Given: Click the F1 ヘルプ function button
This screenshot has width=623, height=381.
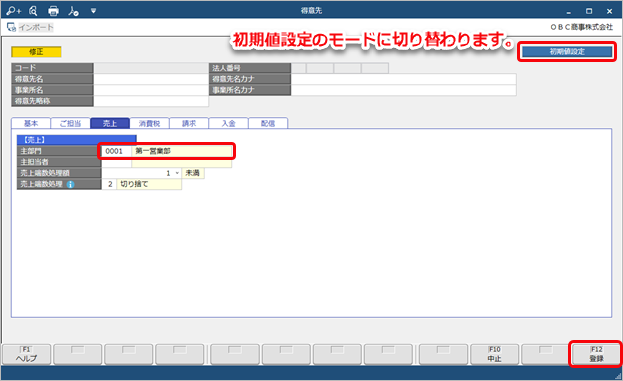Looking at the screenshot, I should click(27, 354).
